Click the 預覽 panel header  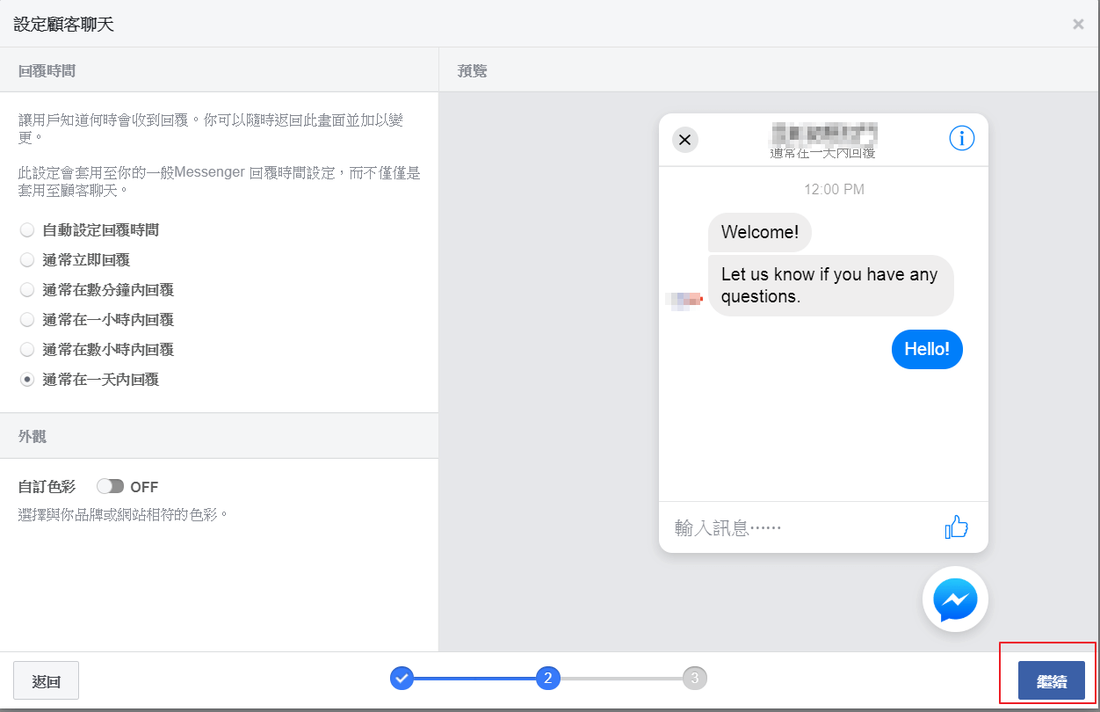769,70
